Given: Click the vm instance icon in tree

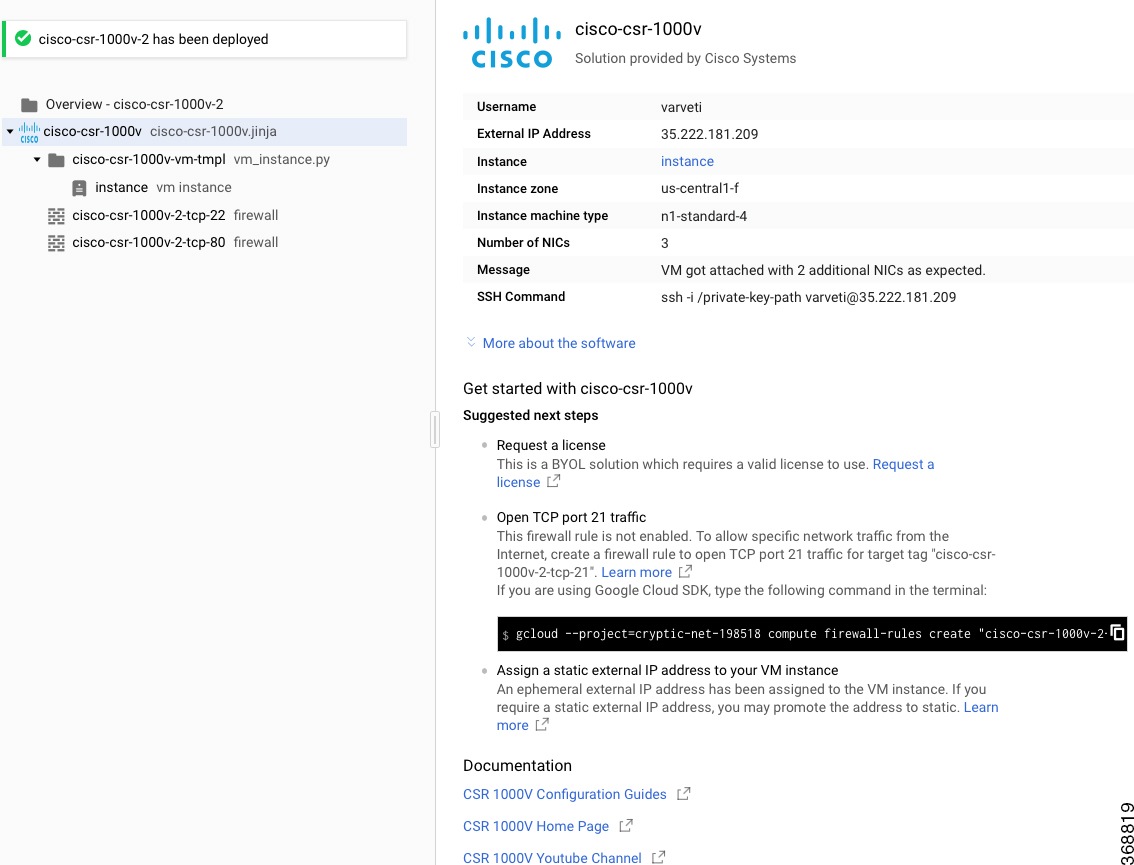Looking at the screenshot, I should pos(79,188).
